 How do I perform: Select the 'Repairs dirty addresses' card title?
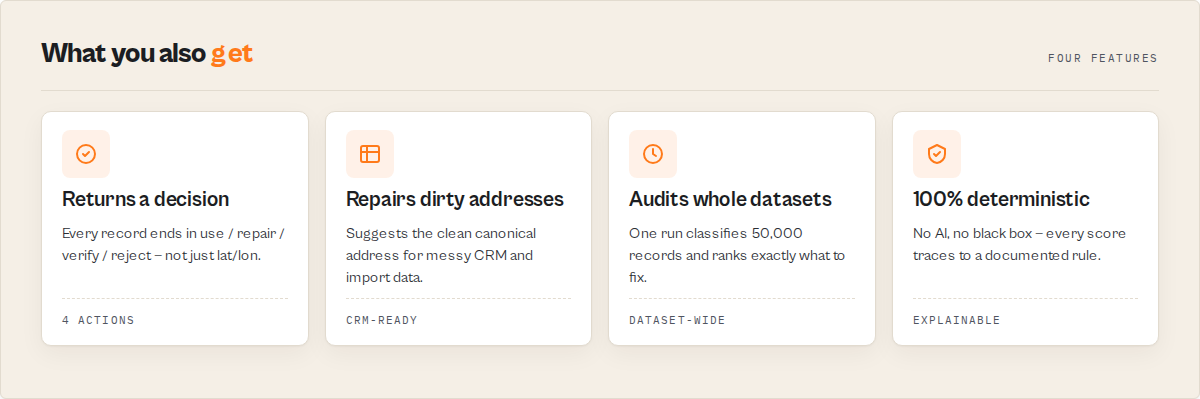coord(455,199)
